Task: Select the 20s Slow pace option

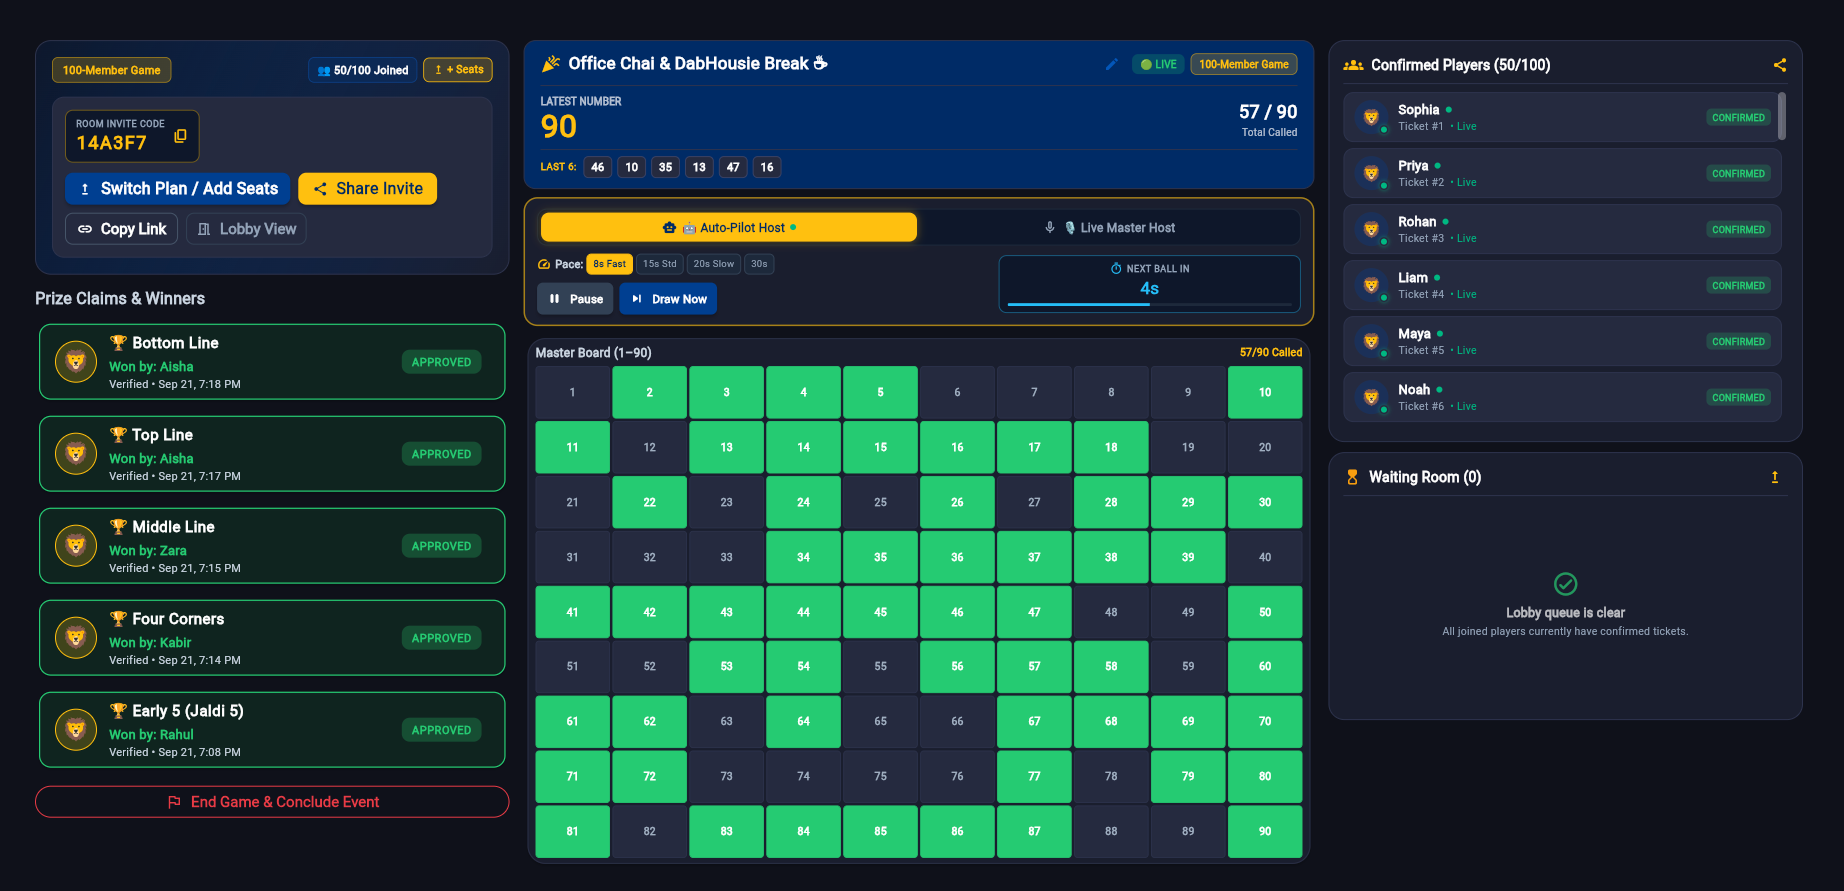Action: (x=714, y=264)
